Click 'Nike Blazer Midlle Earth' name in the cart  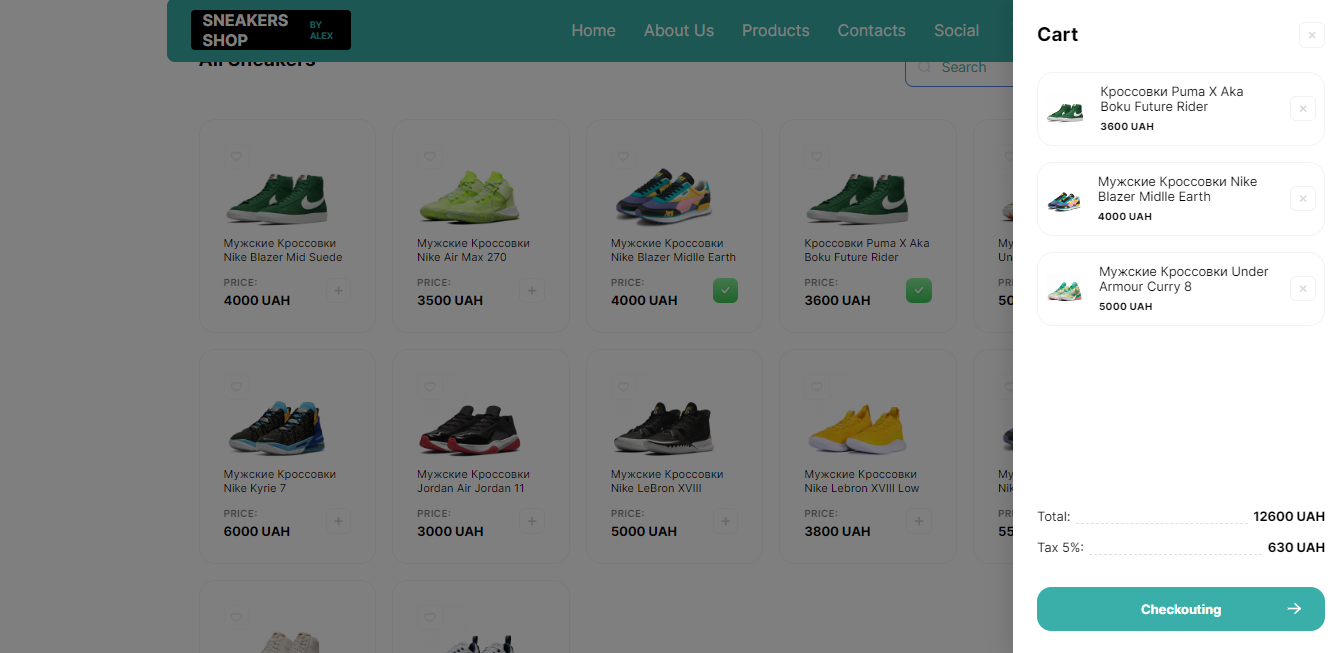(x=1178, y=189)
